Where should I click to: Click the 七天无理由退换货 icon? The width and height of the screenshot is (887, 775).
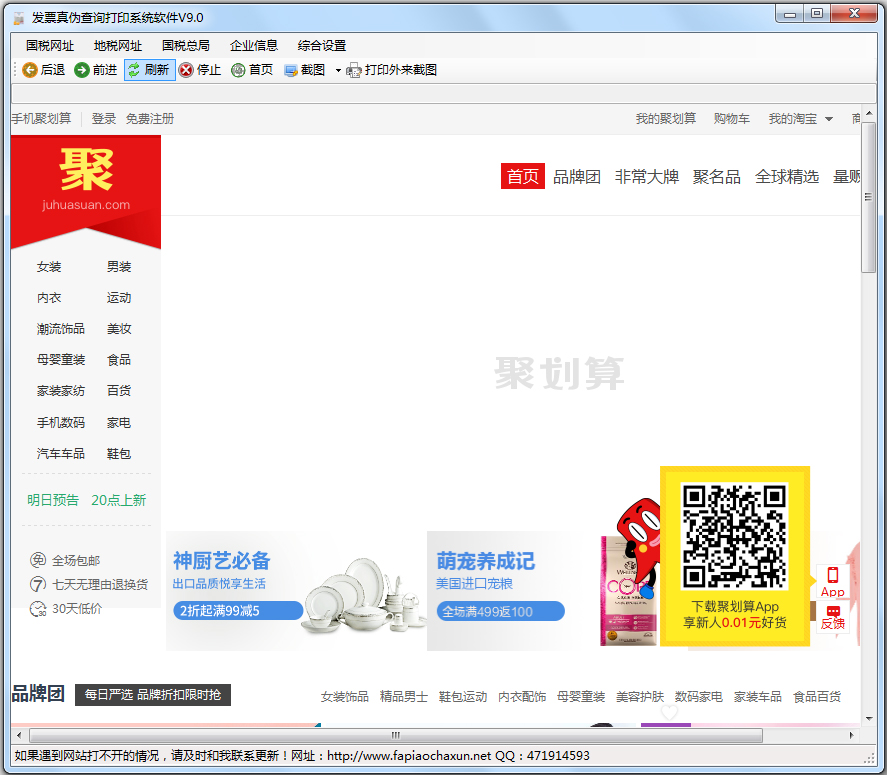(x=38, y=584)
